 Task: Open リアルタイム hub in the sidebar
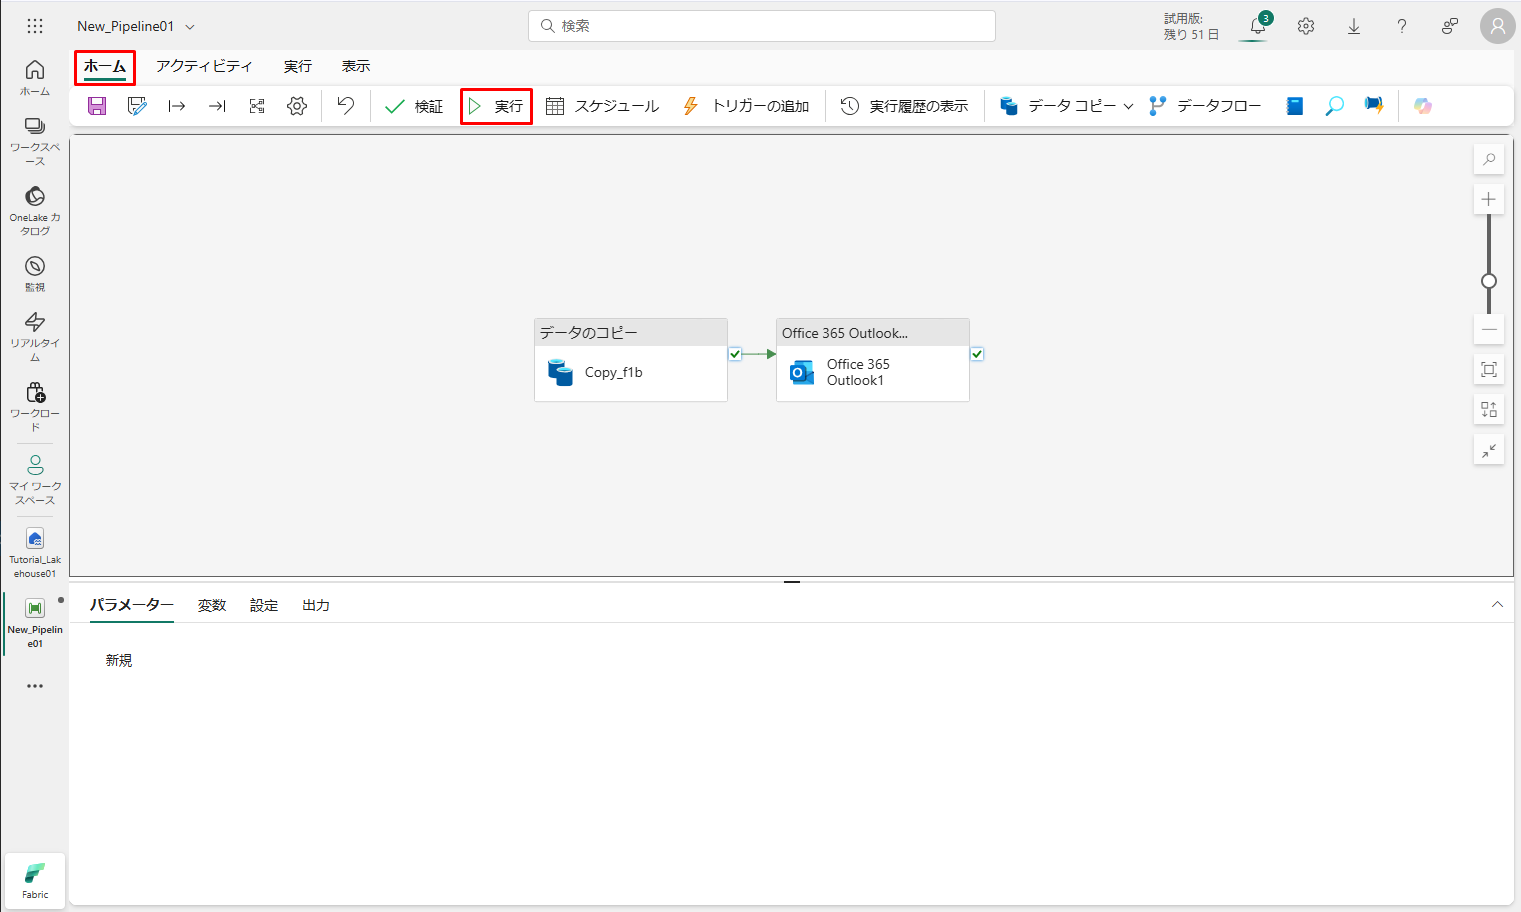coord(35,336)
